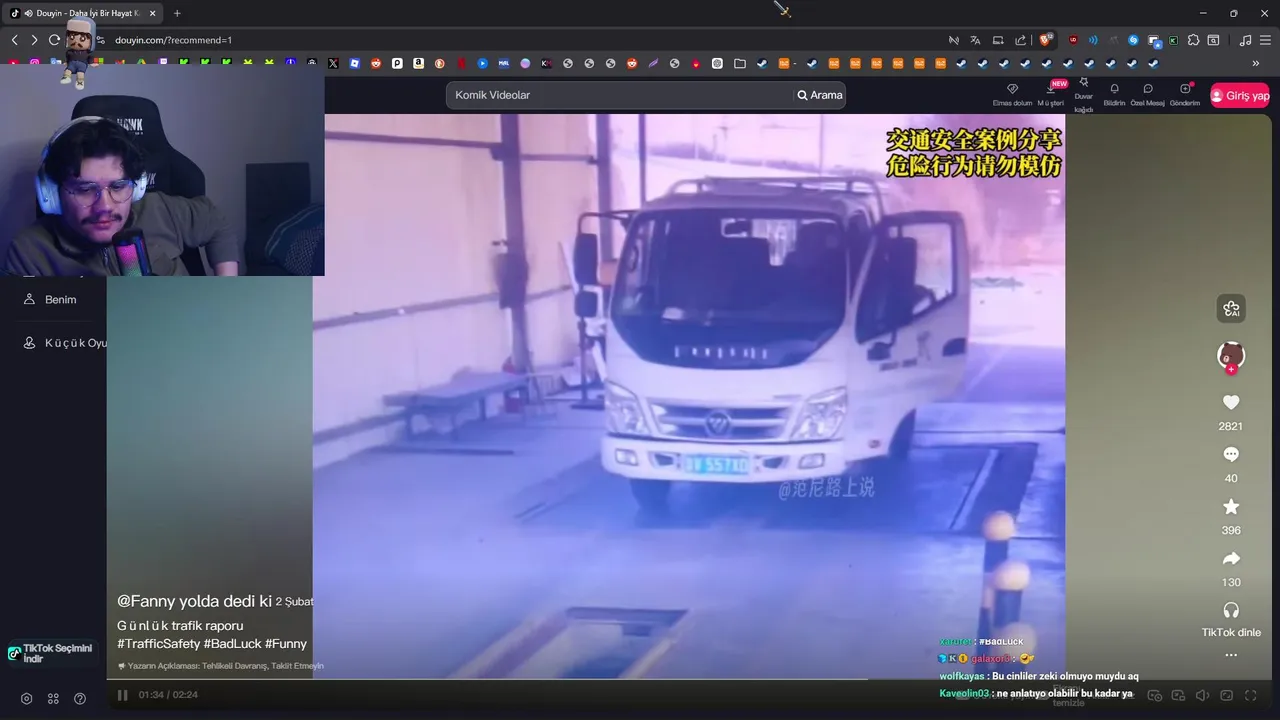Open the creator's profile avatar
The width and height of the screenshot is (1280, 720).
point(1231,355)
